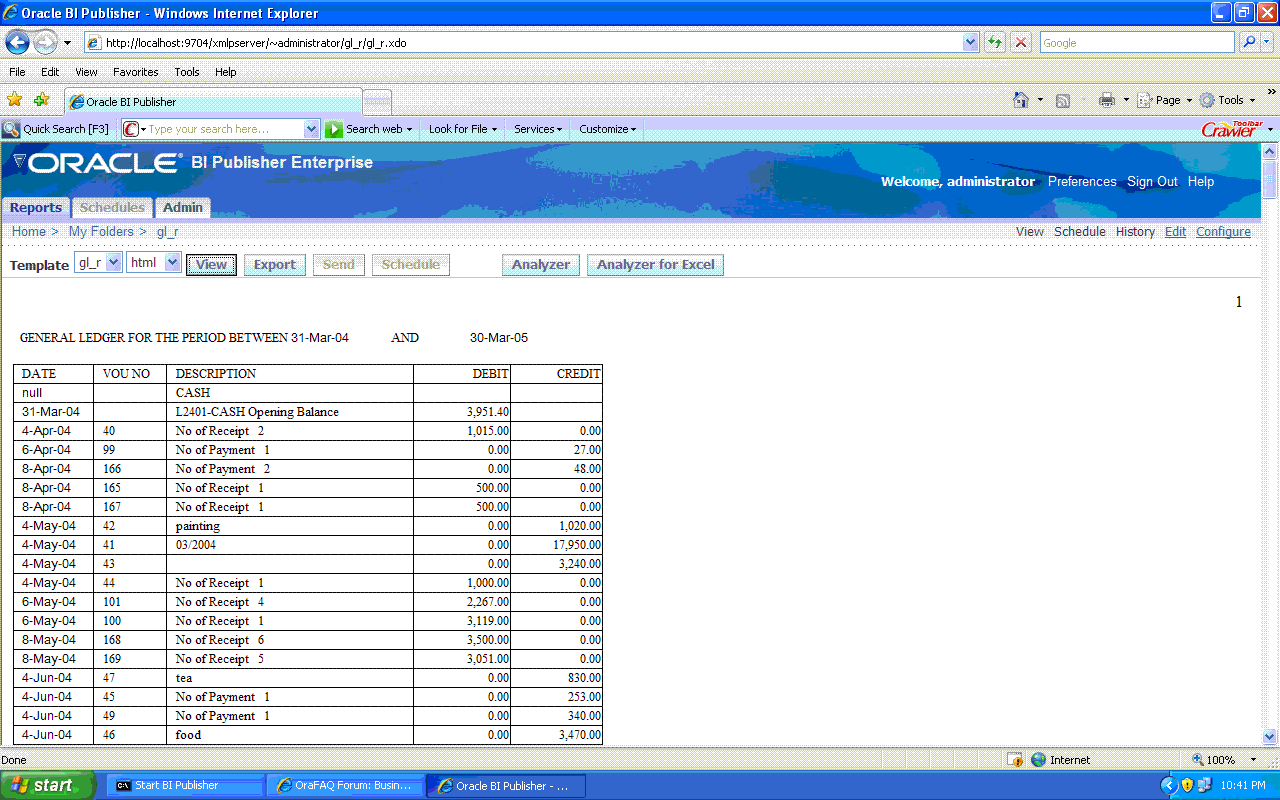The width and height of the screenshot is (1280, 800).
Task: Click green Search web arrow icon
Action: pyautogui.click(x=334, y=129)
